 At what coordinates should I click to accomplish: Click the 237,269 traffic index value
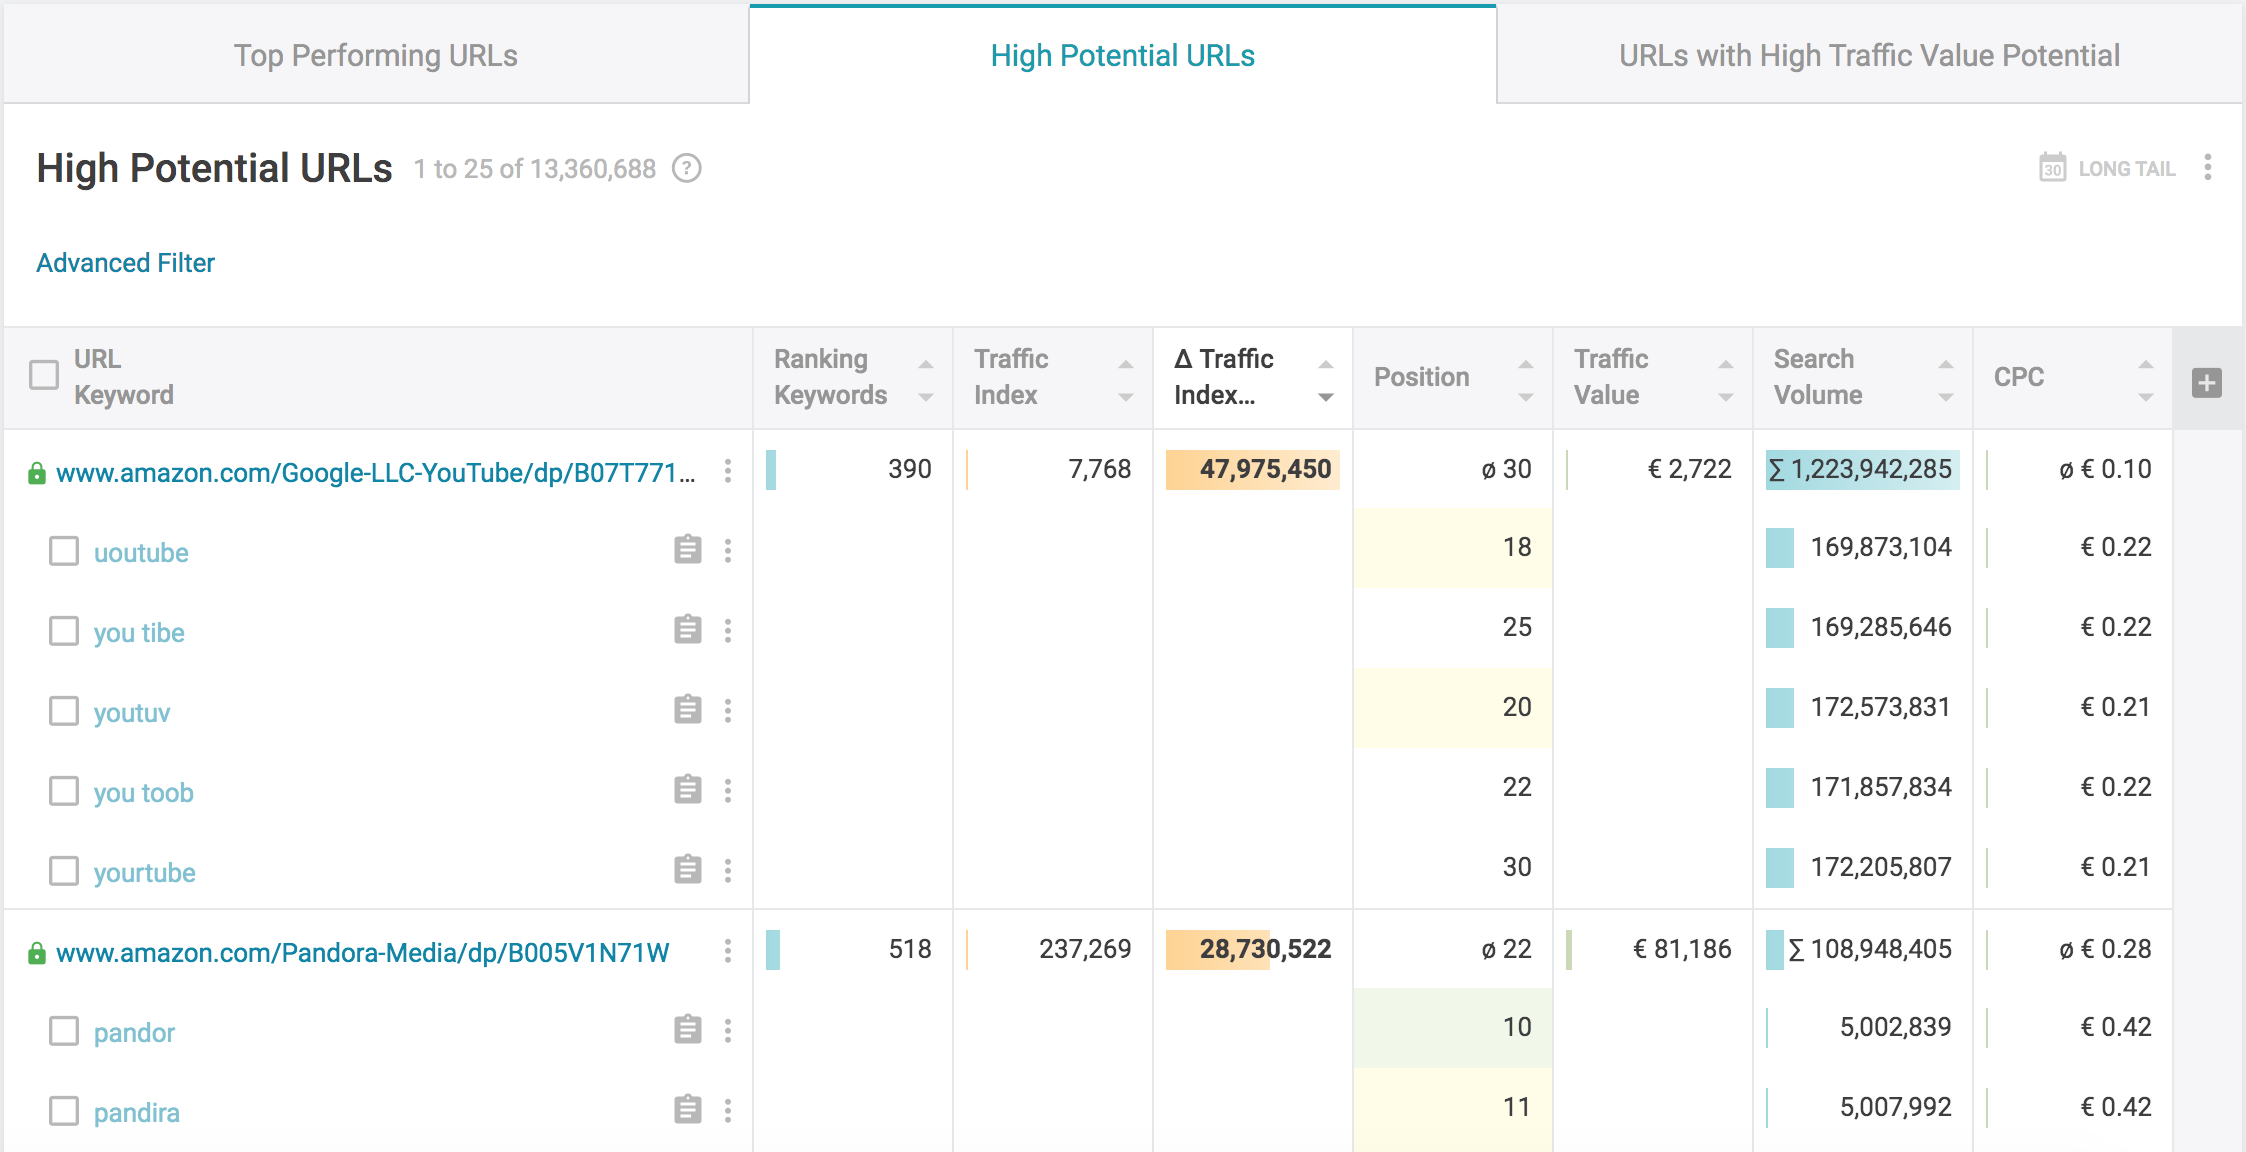pos(1085,949)
